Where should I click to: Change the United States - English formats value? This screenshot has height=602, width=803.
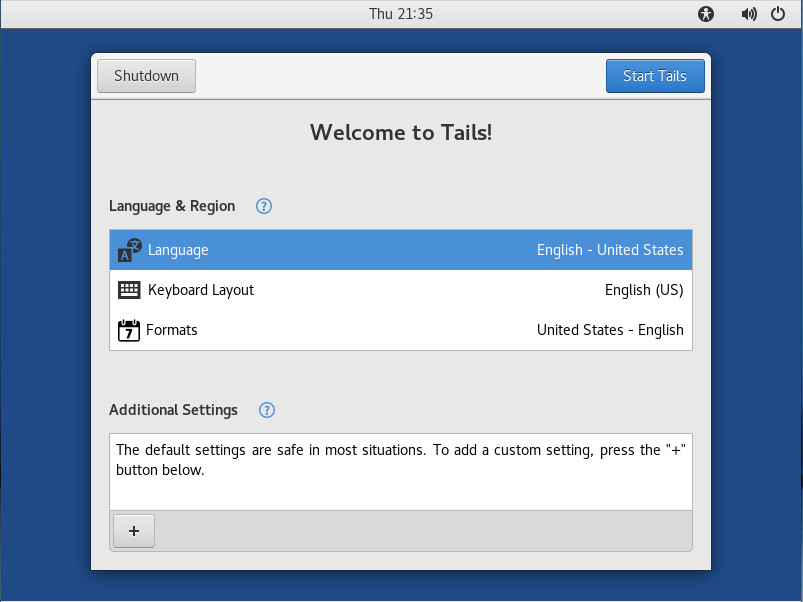610,330
